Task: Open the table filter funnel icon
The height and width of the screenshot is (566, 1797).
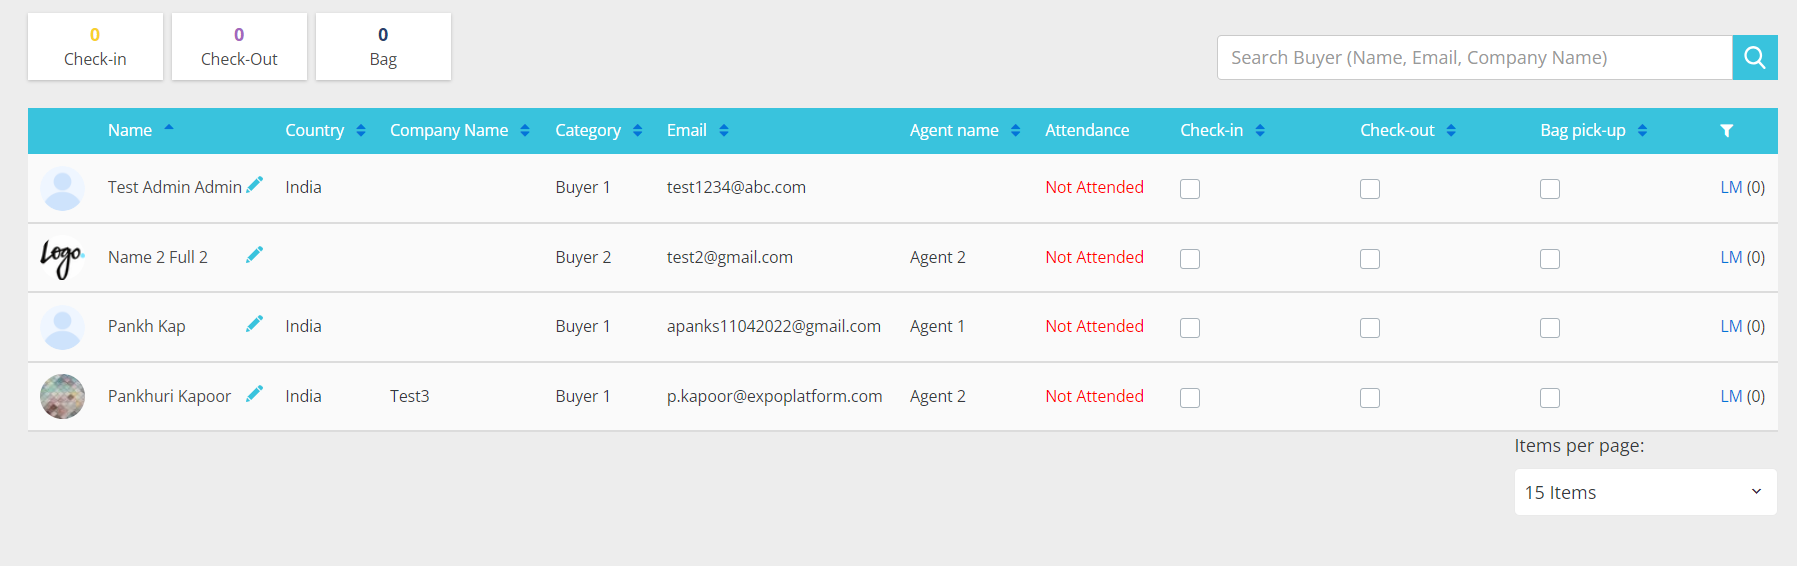Action: click(x=1726, y=131)
